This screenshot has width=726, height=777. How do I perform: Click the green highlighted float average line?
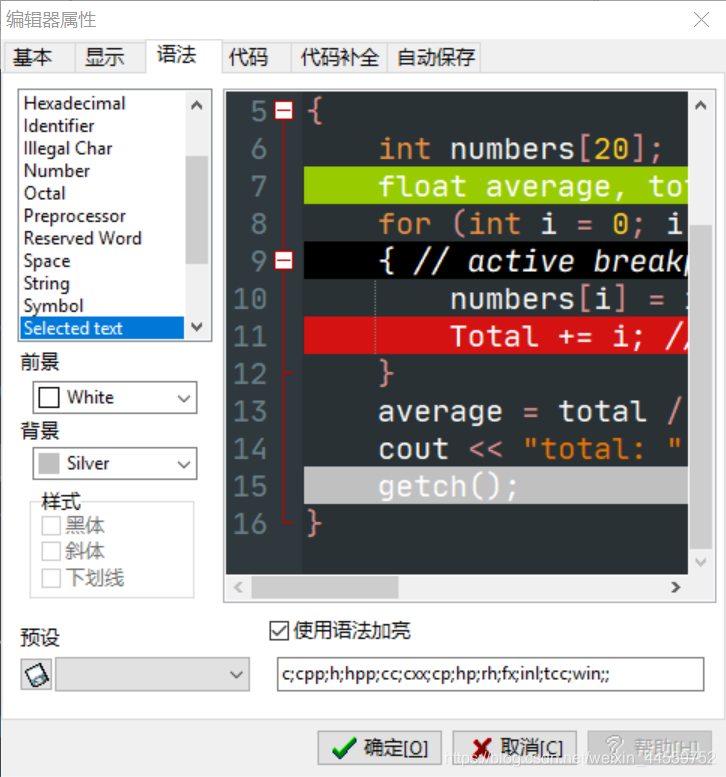(x=496, y=185)
